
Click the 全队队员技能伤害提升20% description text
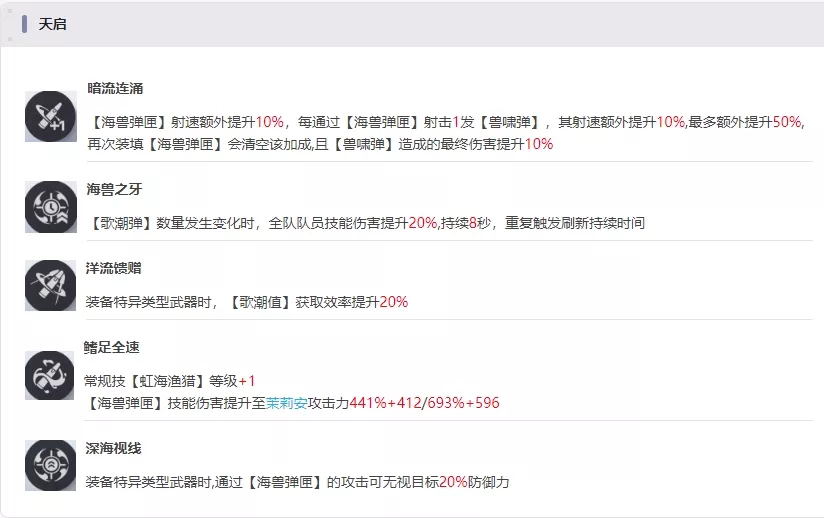click(x=353, y=223)
